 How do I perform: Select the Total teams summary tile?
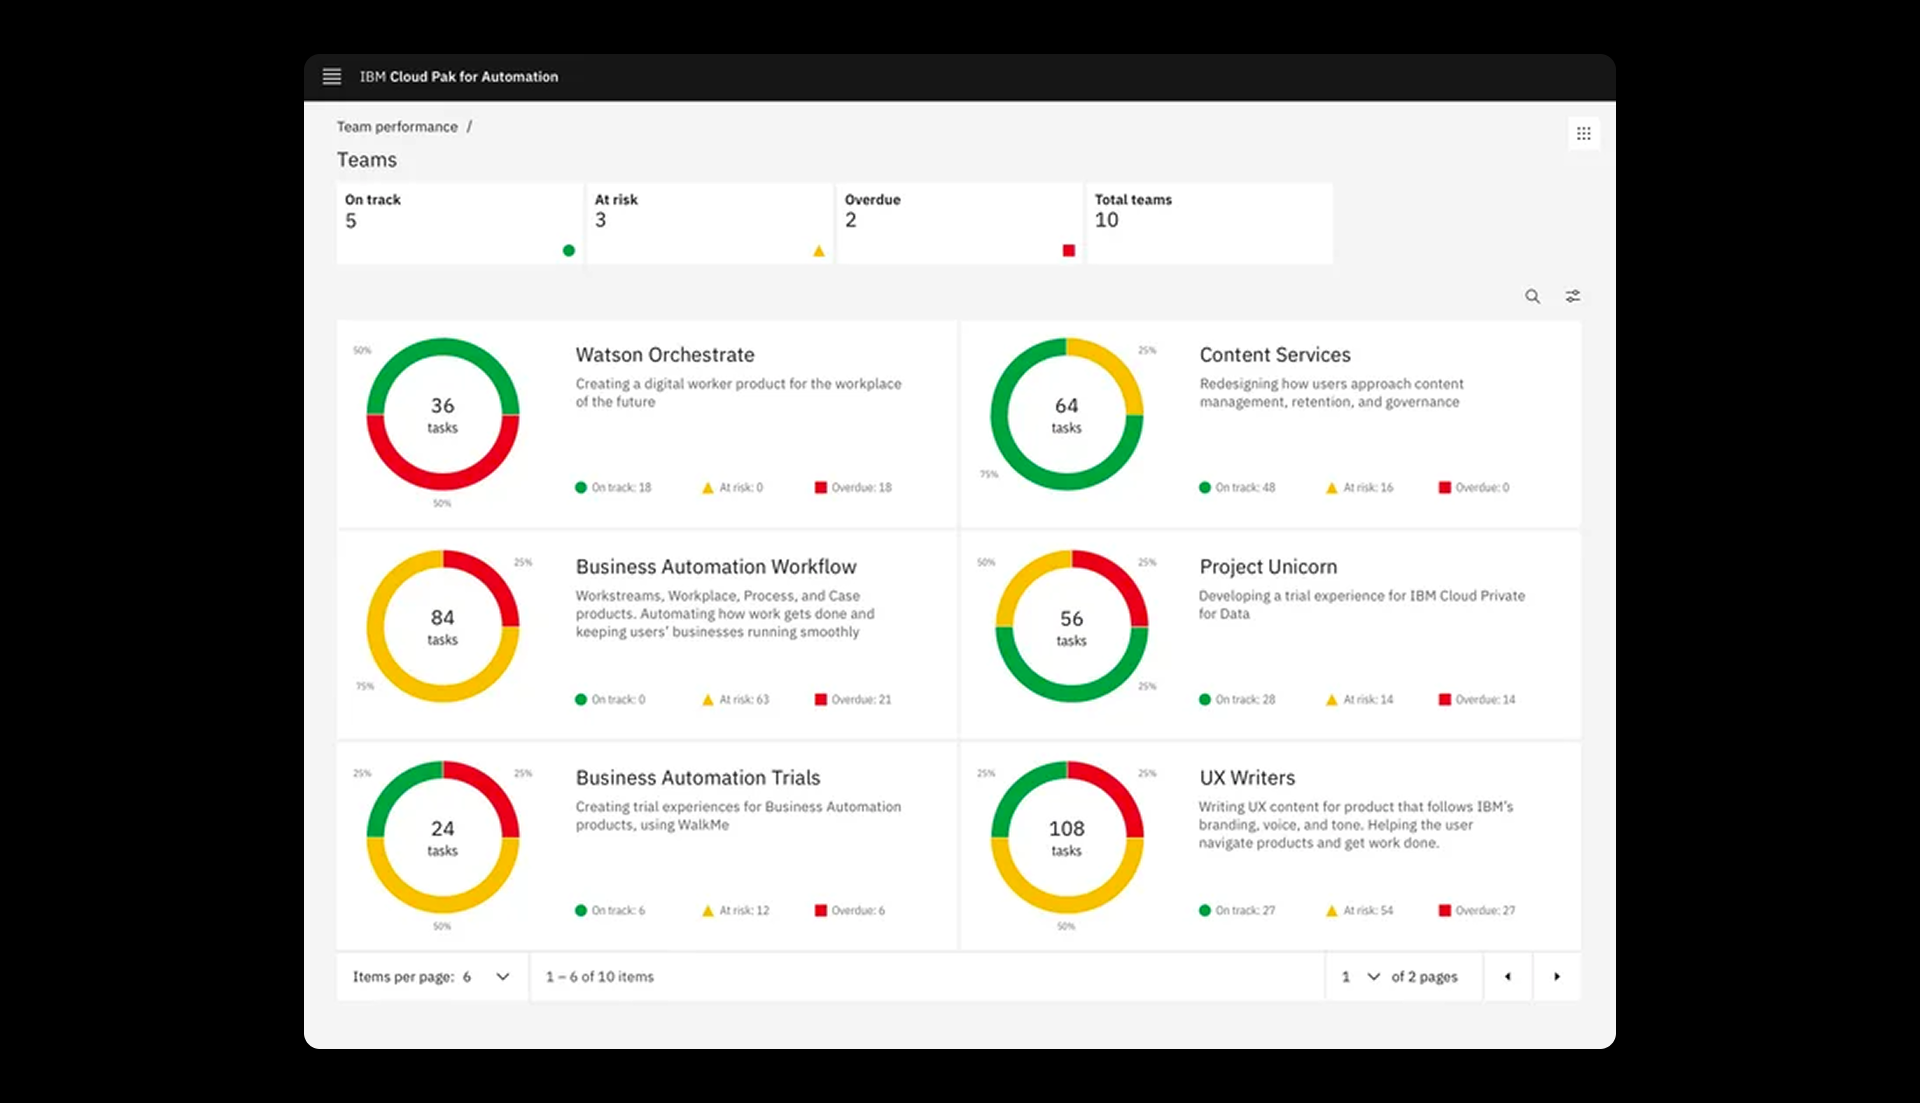(x=1210, y=223)
